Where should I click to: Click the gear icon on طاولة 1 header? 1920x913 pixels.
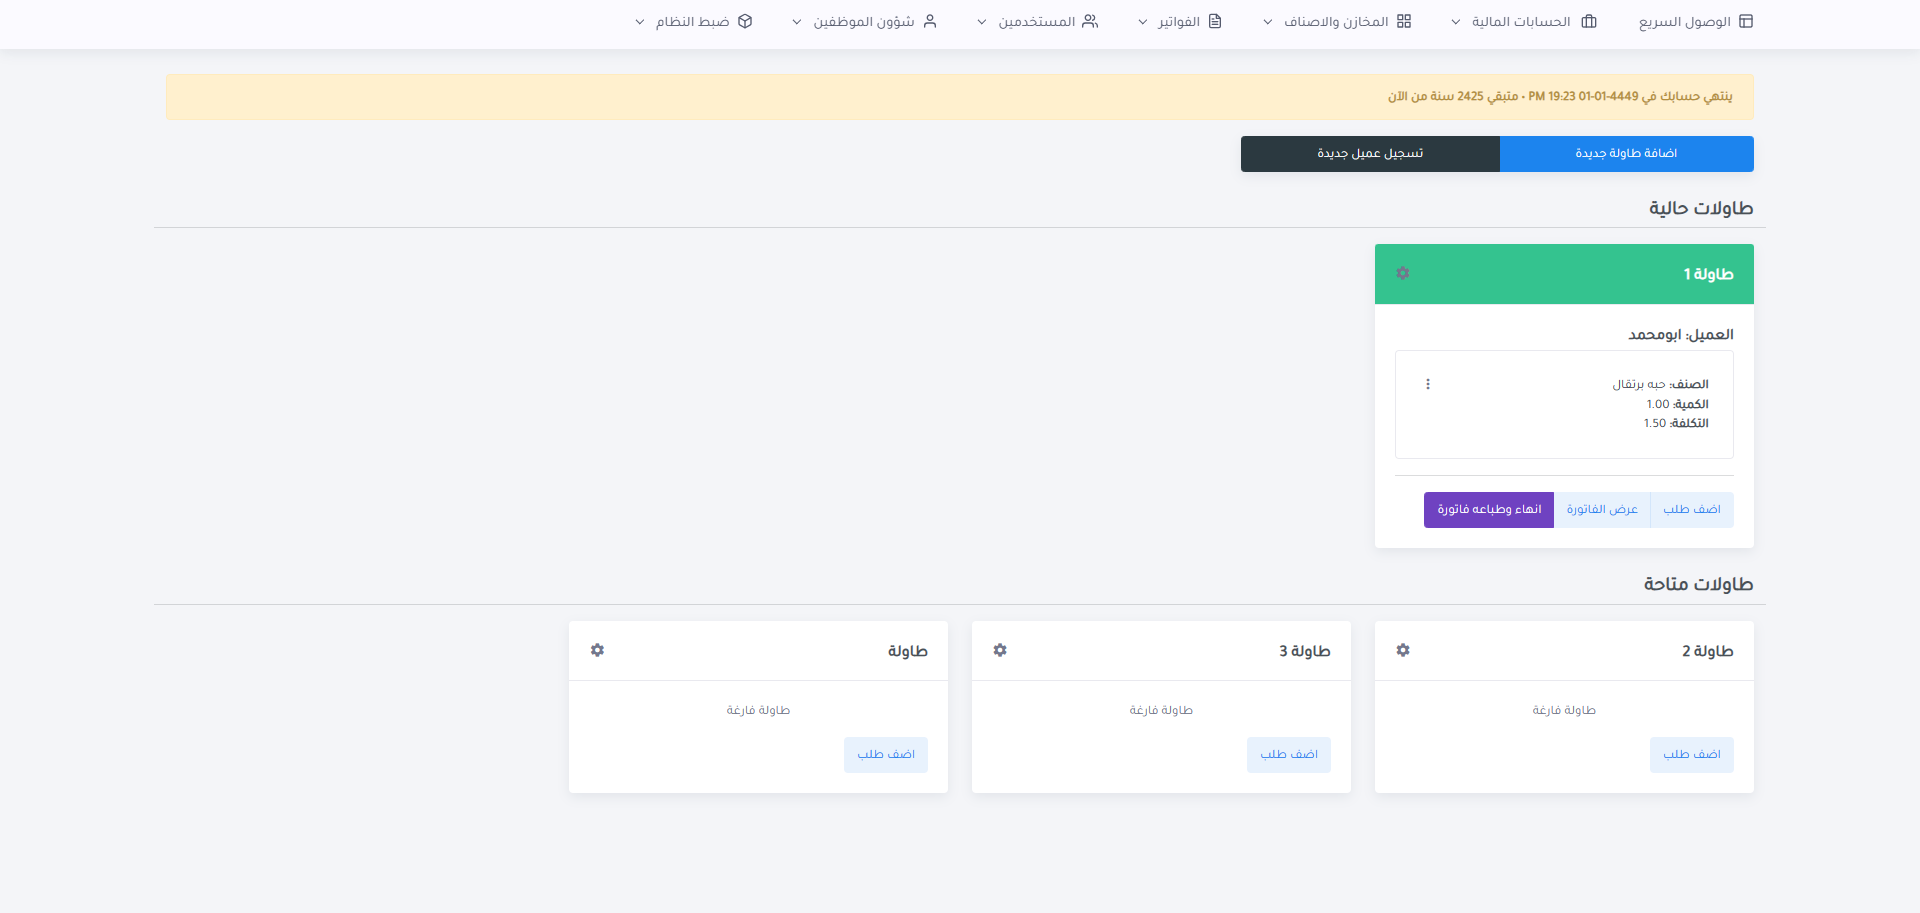[x=1403, y=273]
